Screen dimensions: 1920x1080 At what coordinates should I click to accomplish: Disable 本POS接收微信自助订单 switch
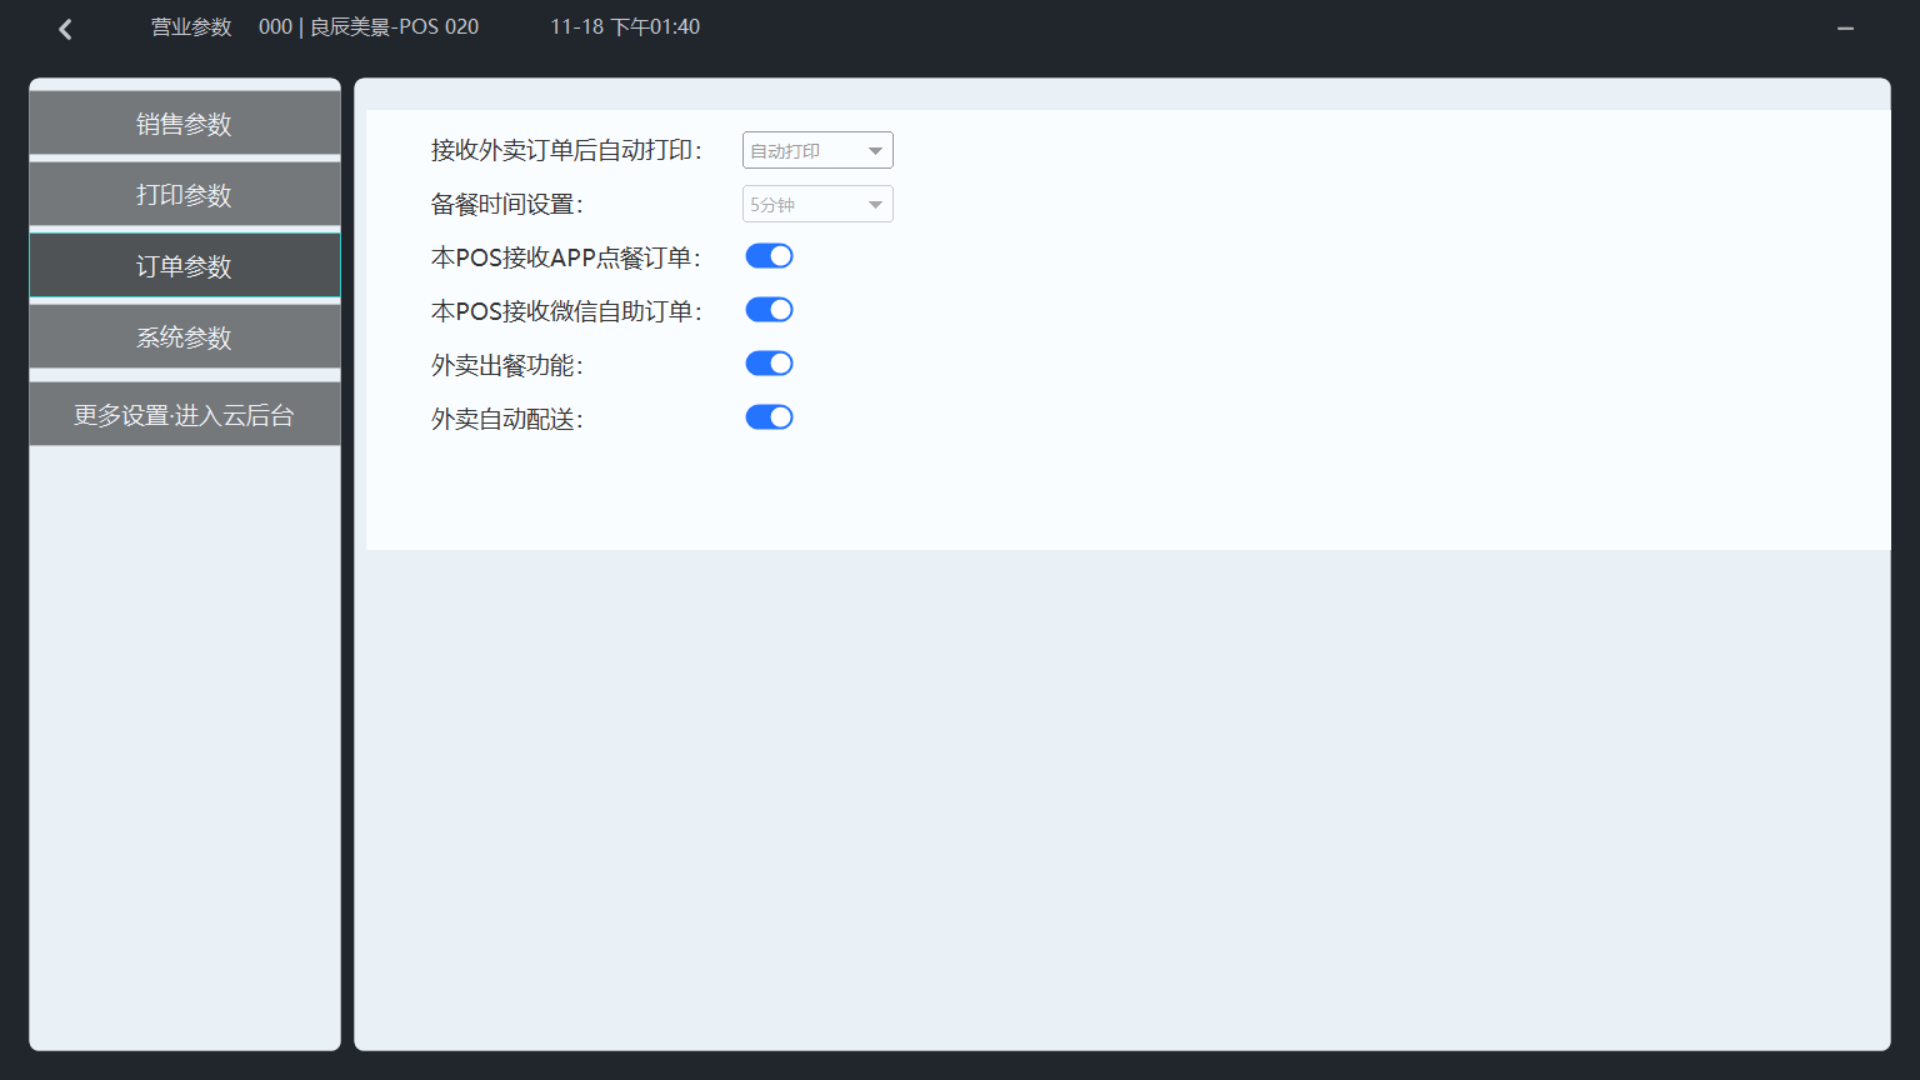(x=769, y=310)
